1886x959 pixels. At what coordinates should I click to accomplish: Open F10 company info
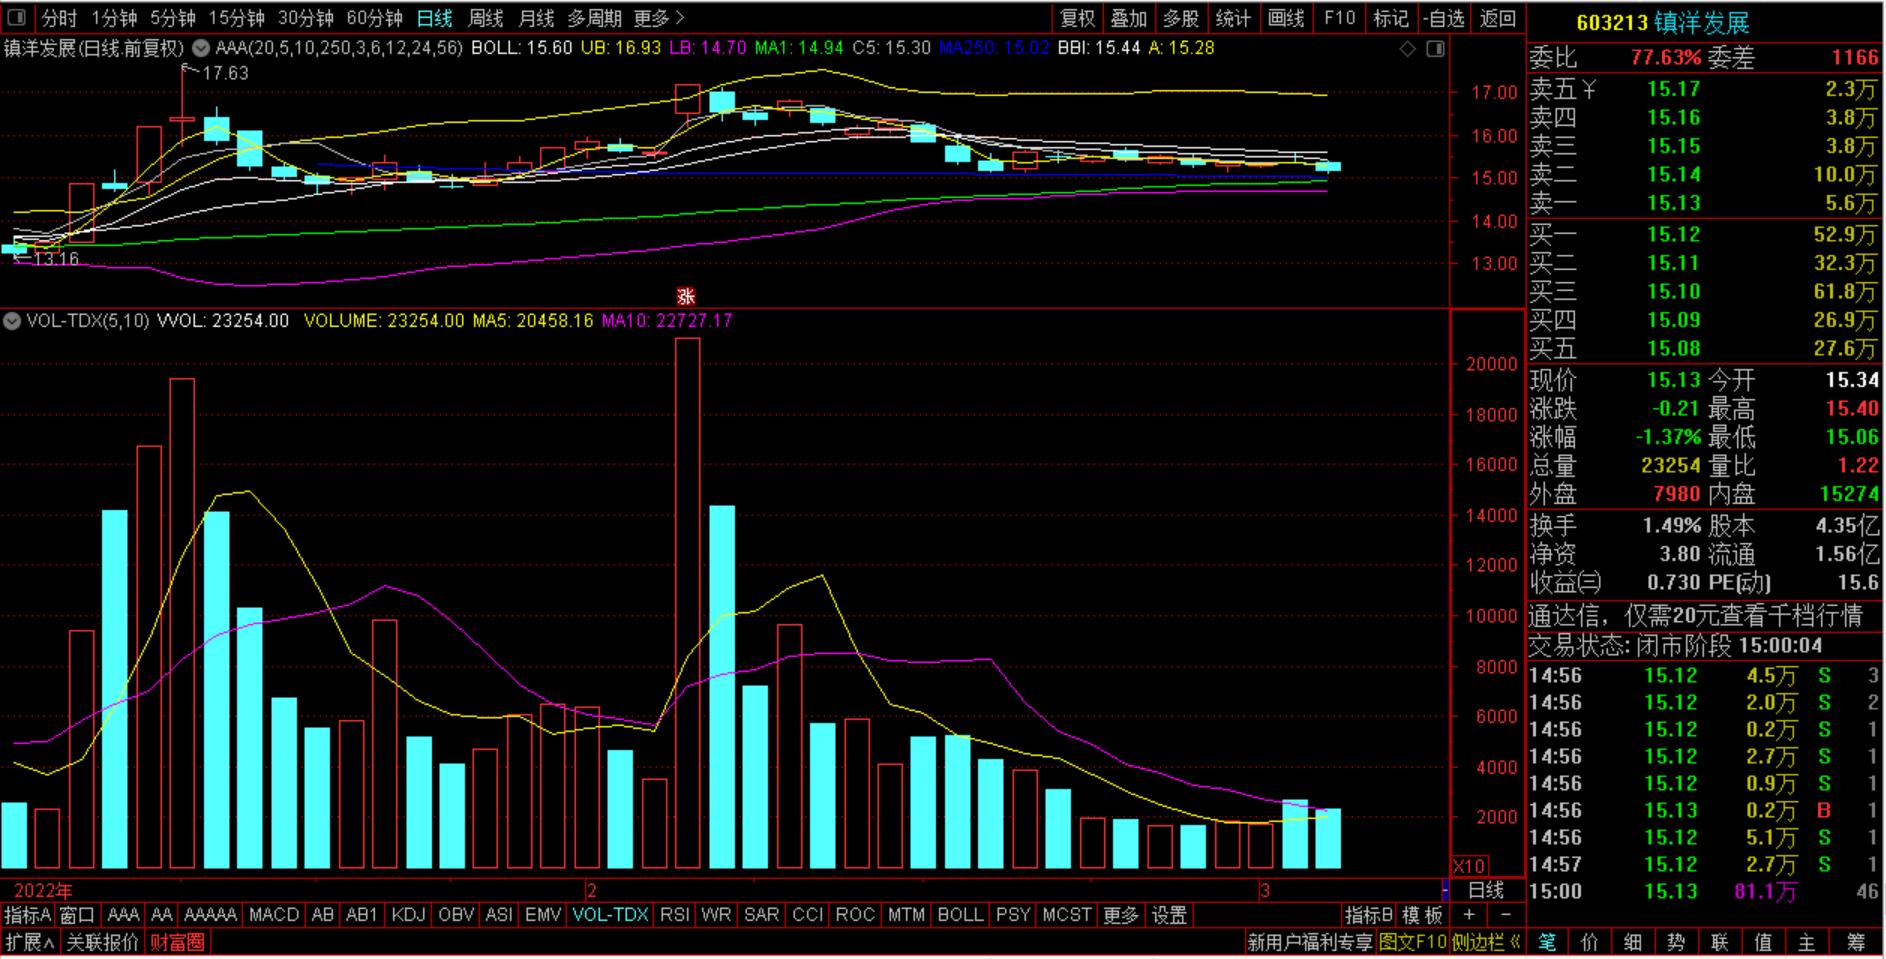tap(1339, 18)
